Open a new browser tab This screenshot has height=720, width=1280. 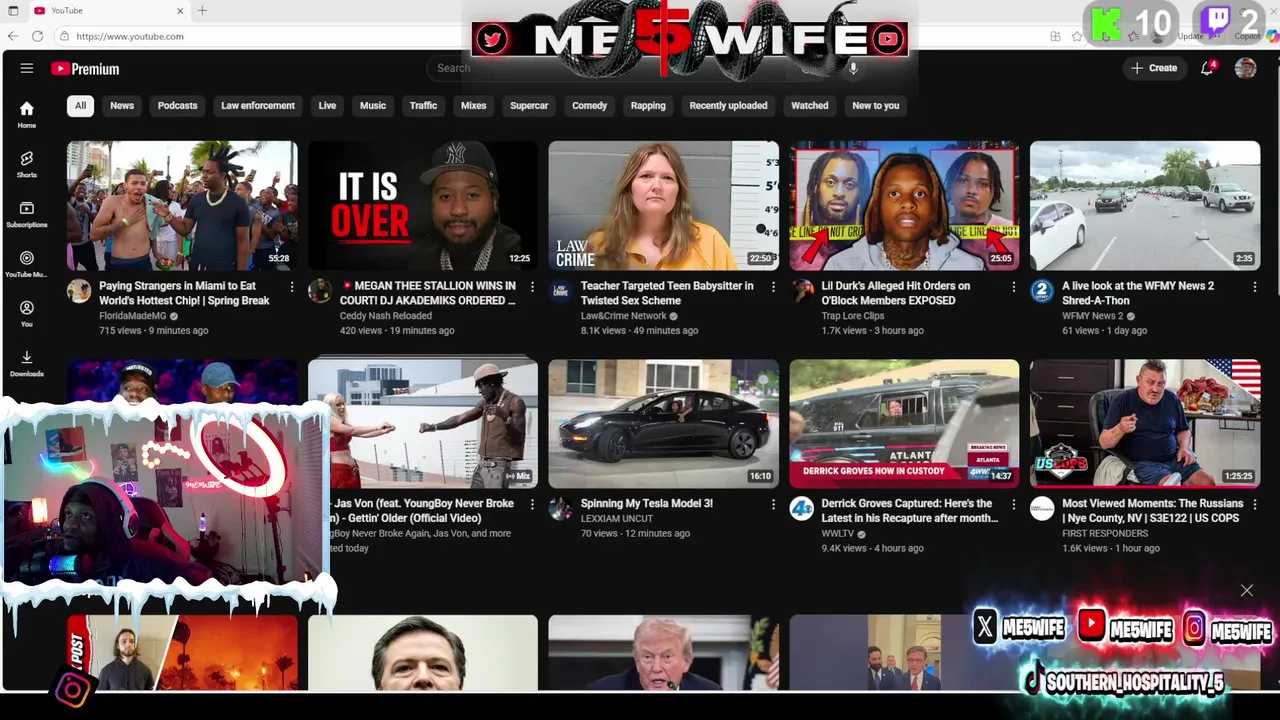(202, 11)
